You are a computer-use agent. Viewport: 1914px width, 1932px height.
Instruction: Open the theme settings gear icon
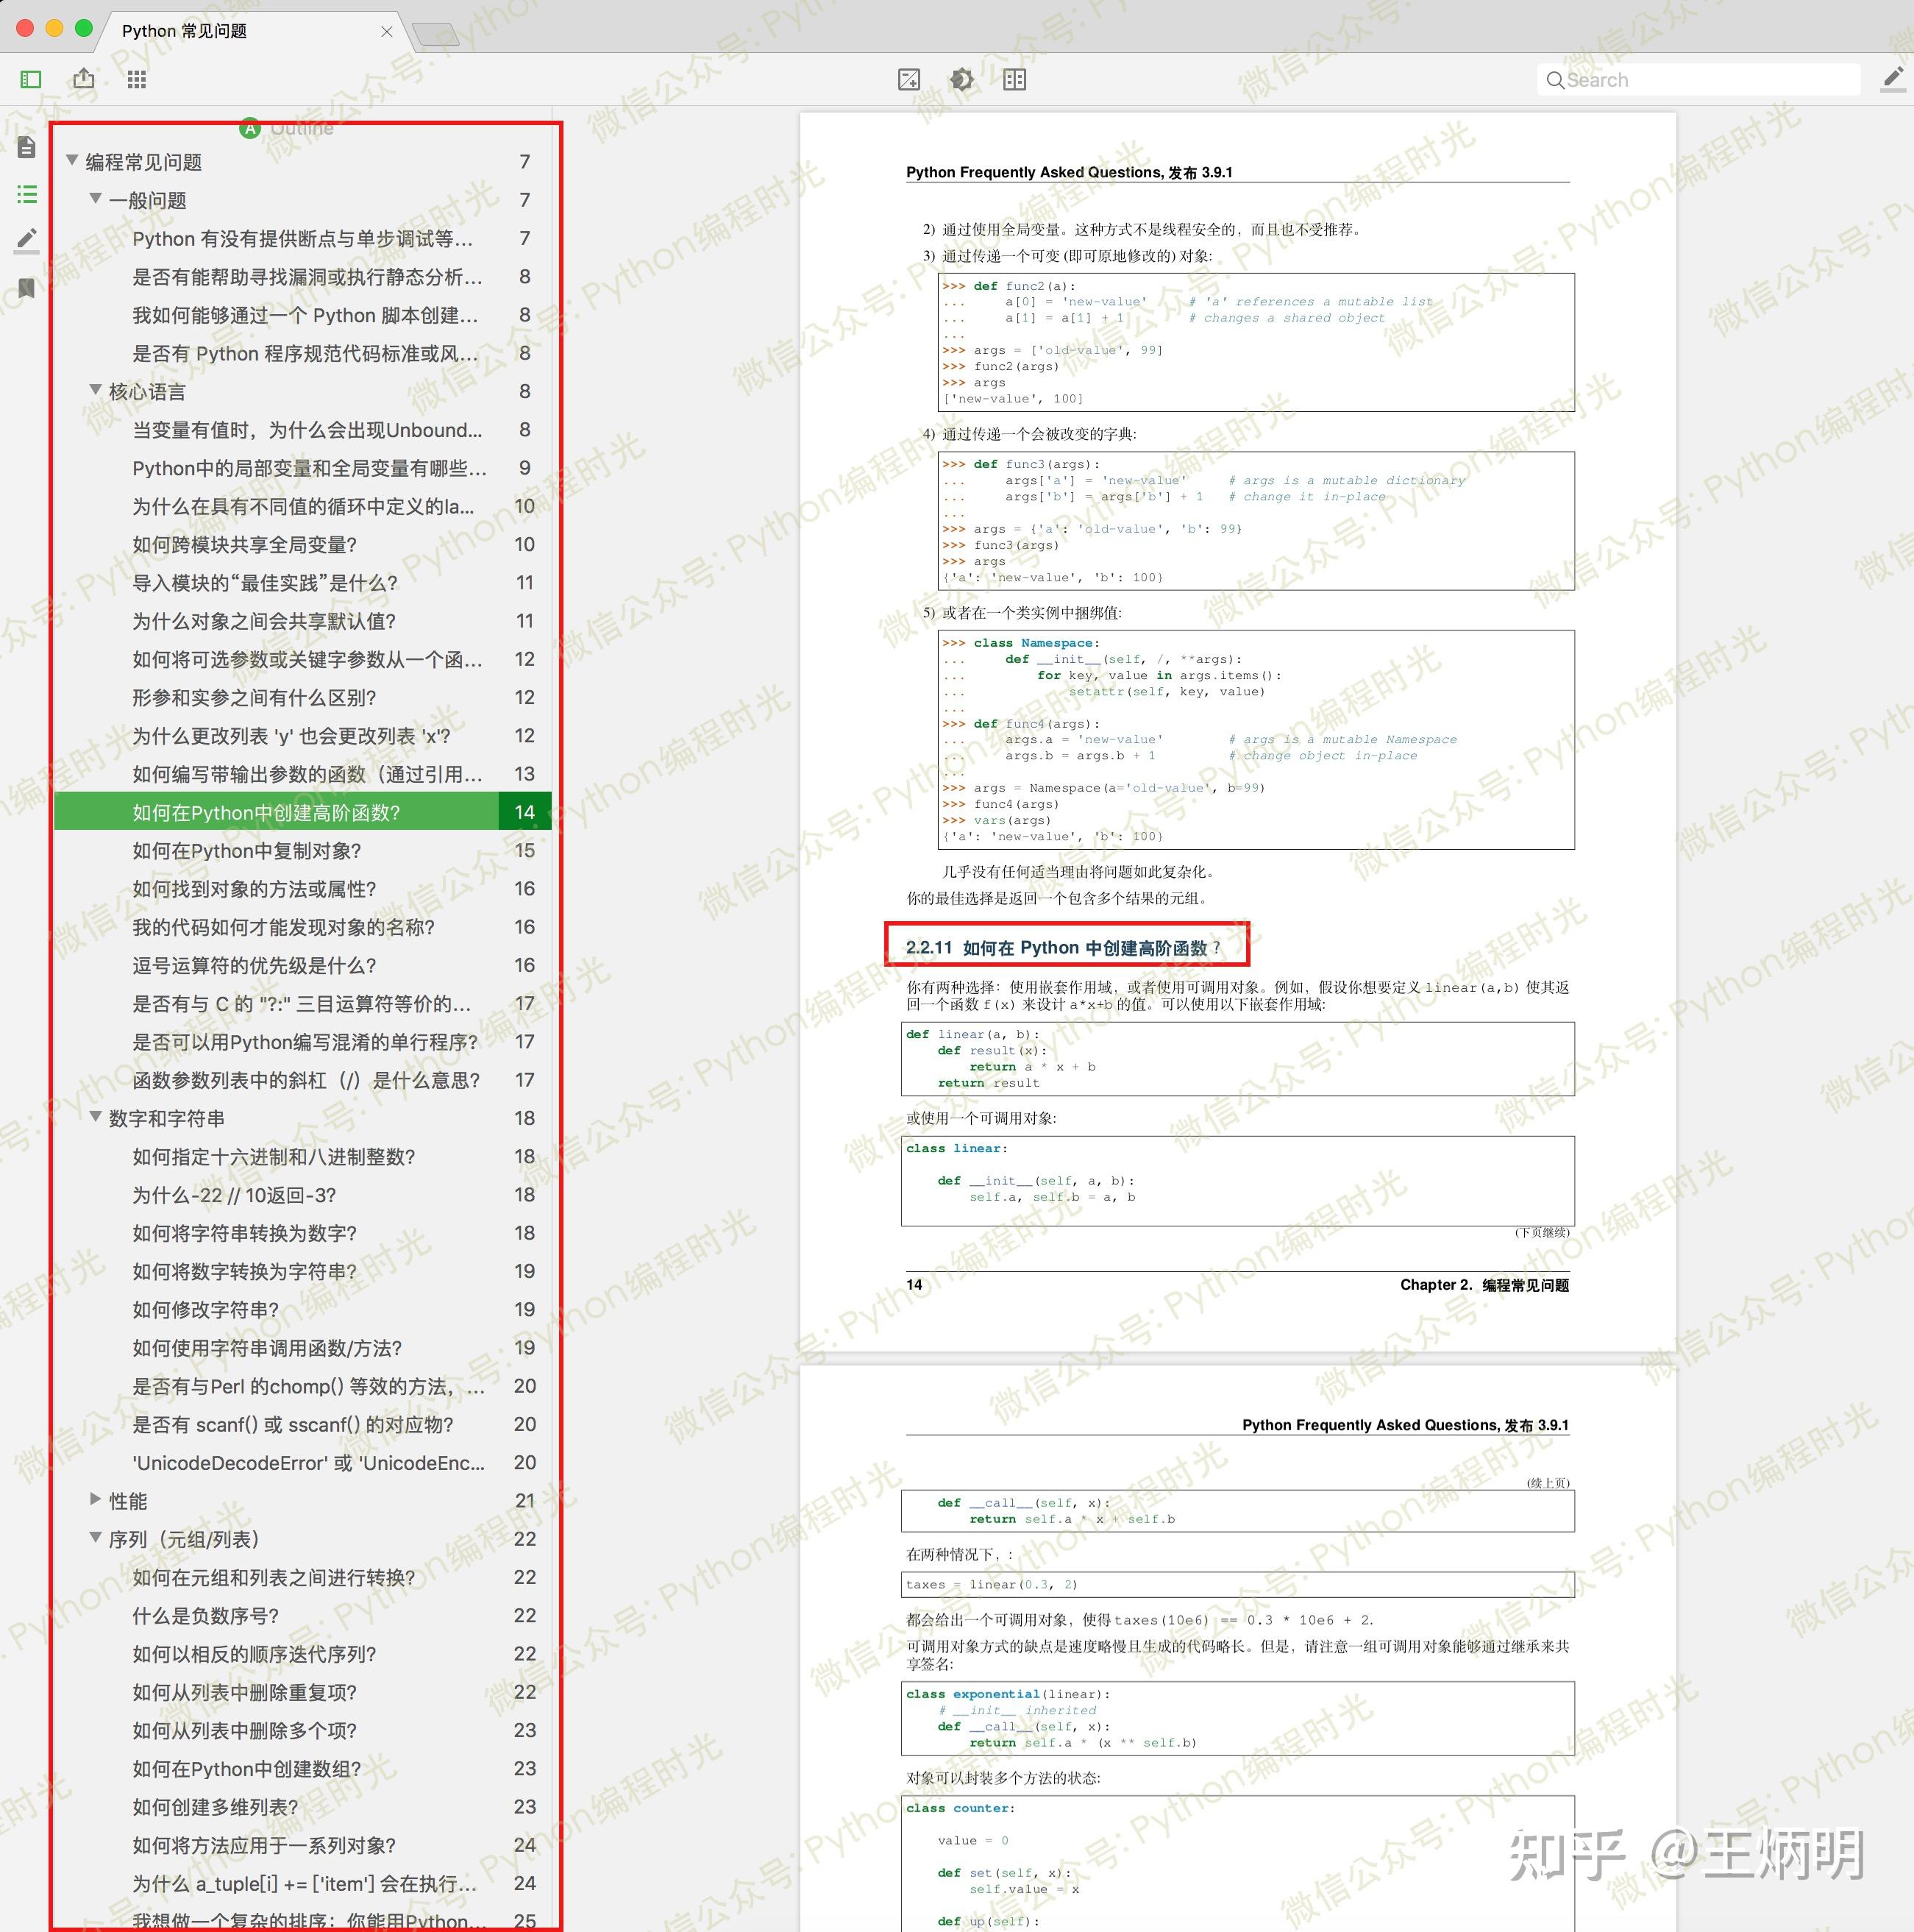[962, 79]
